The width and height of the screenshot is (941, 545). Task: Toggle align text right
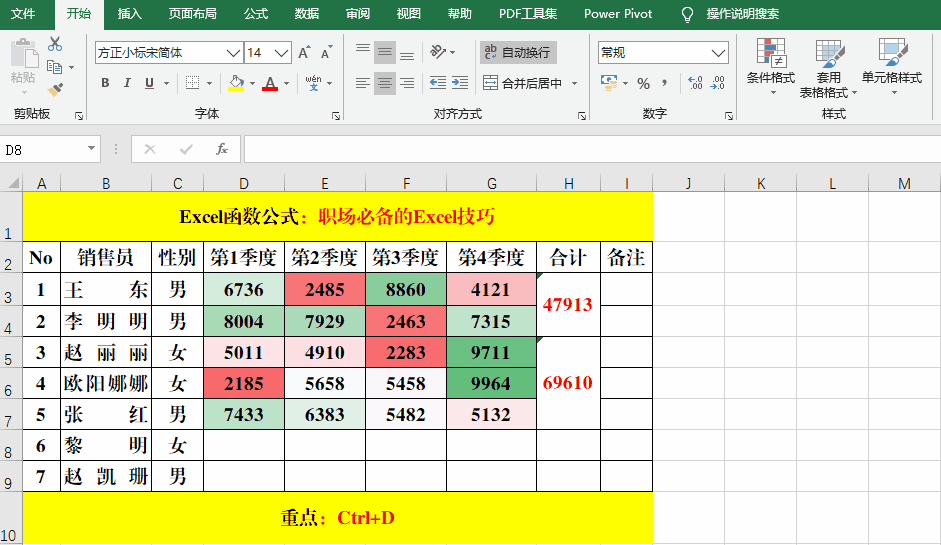click(407, 83)
